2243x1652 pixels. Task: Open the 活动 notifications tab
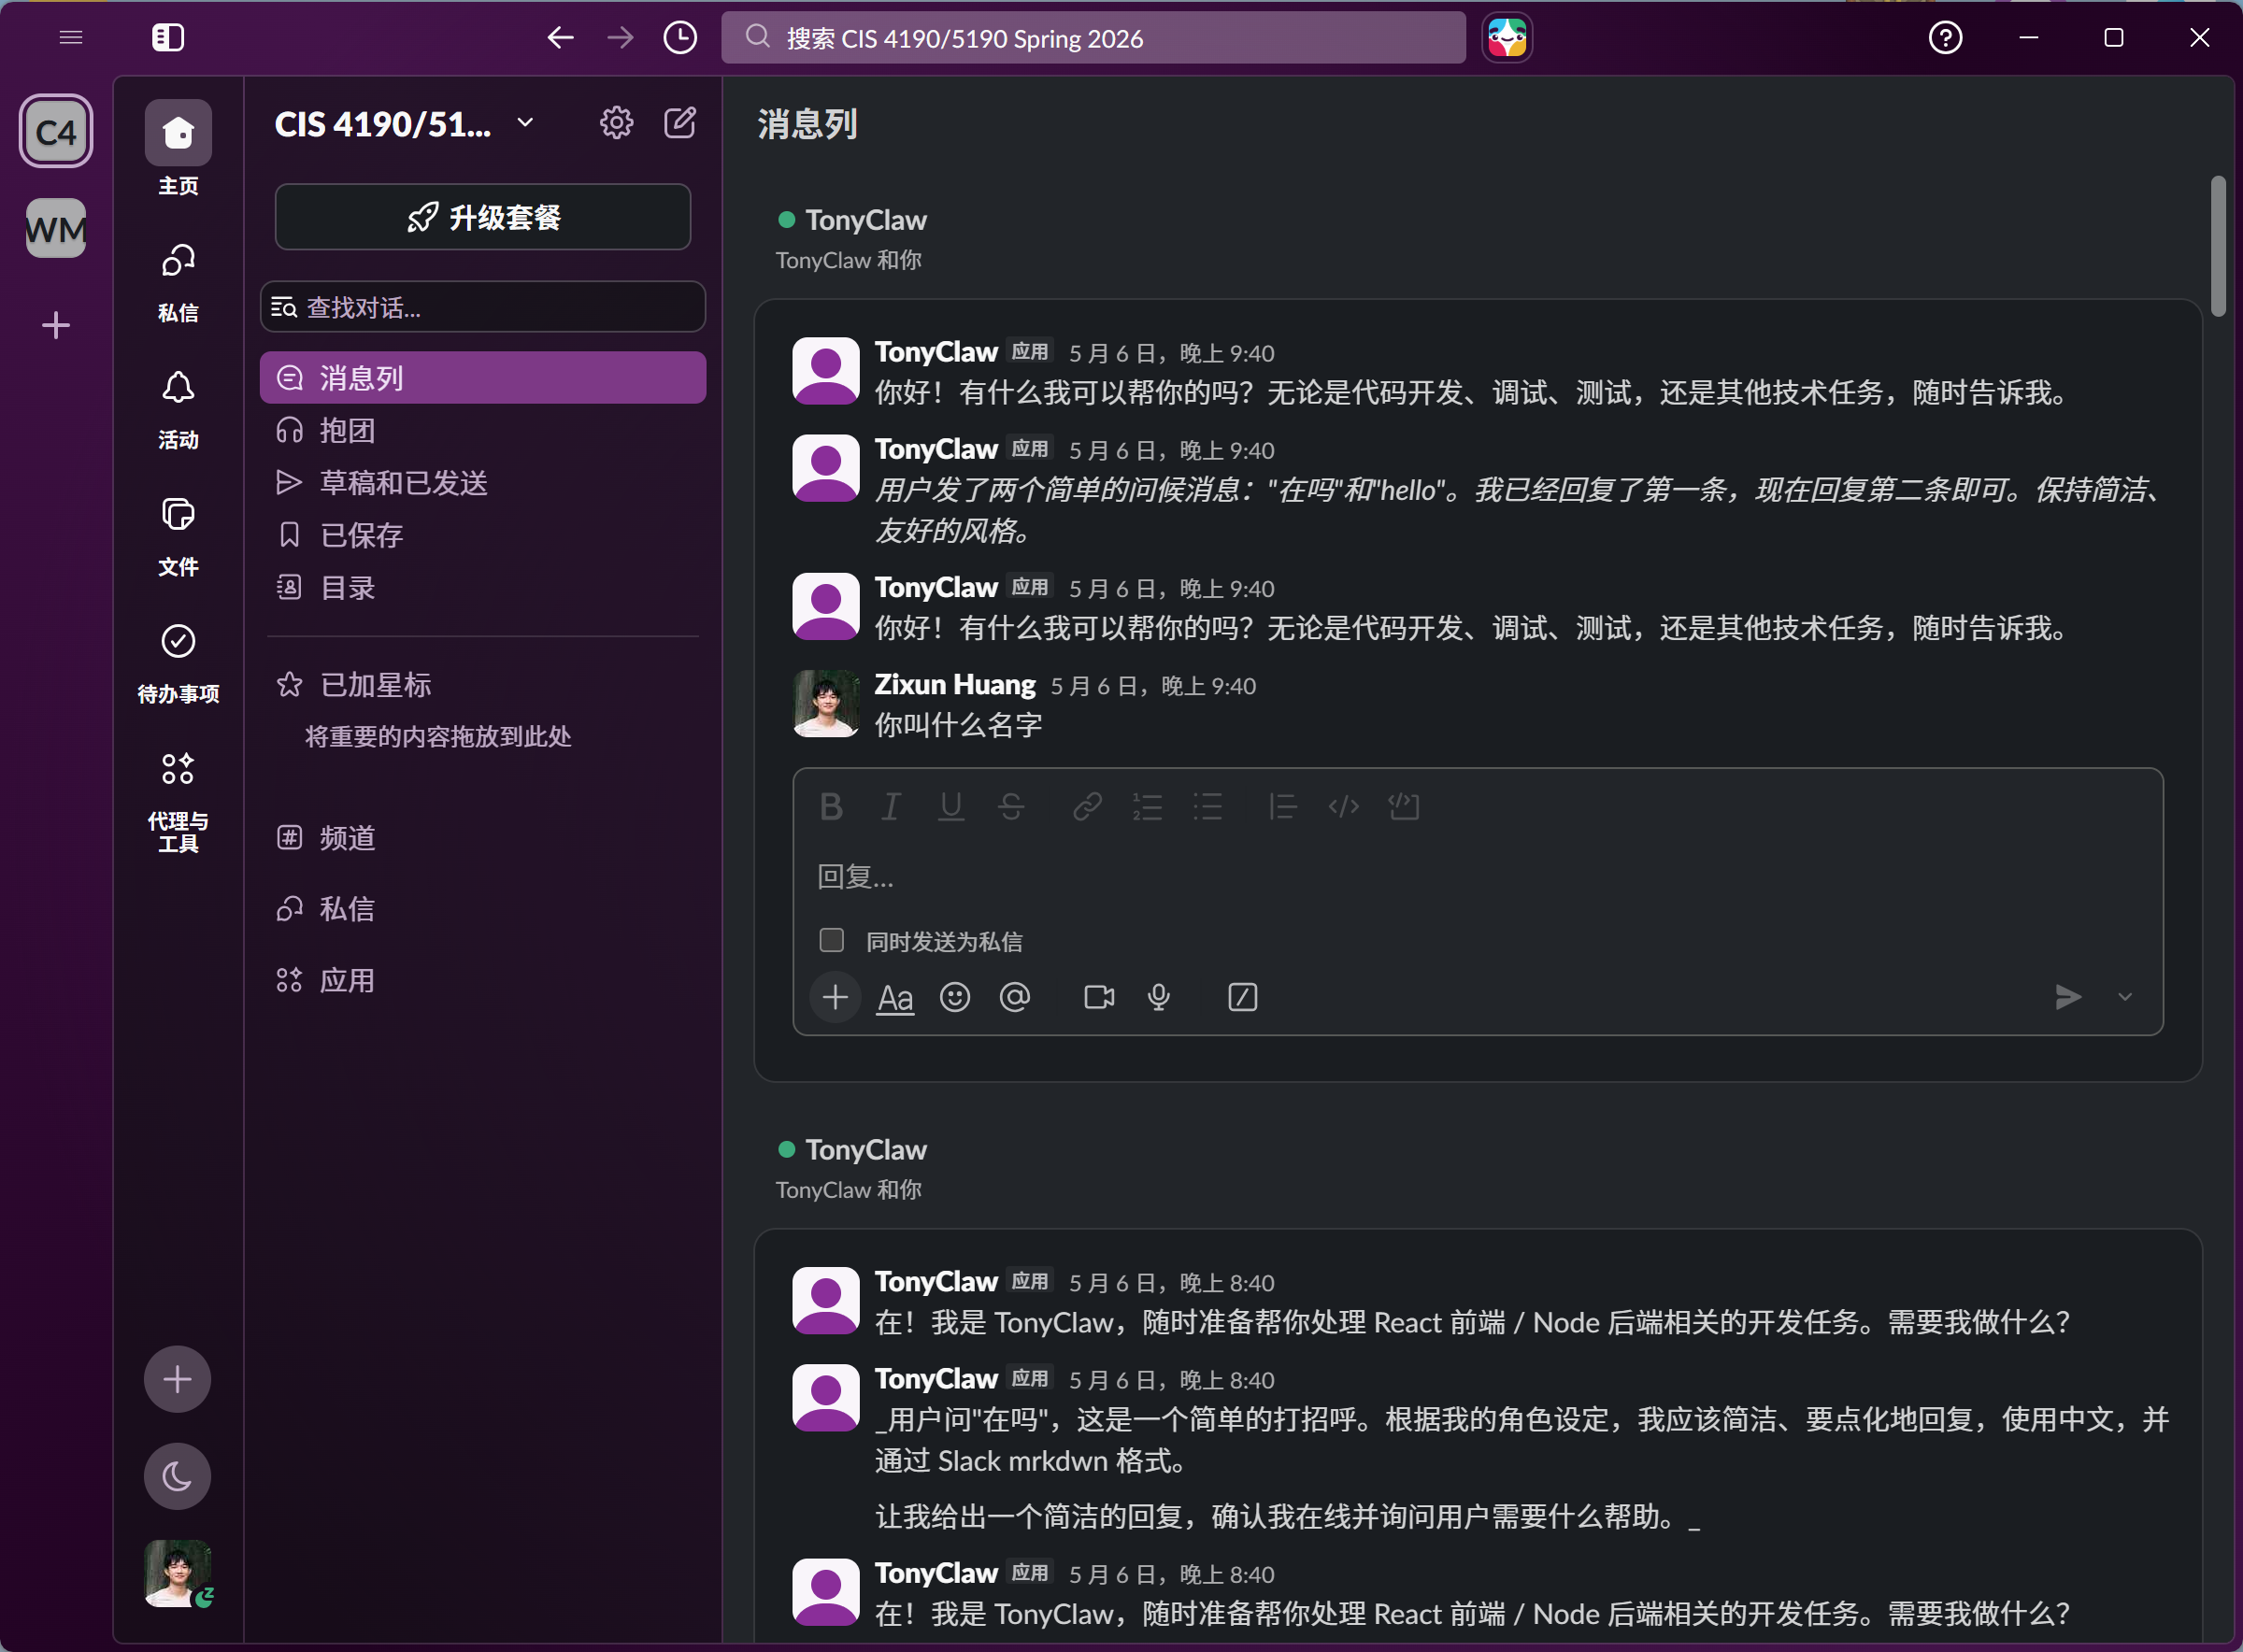178,410
